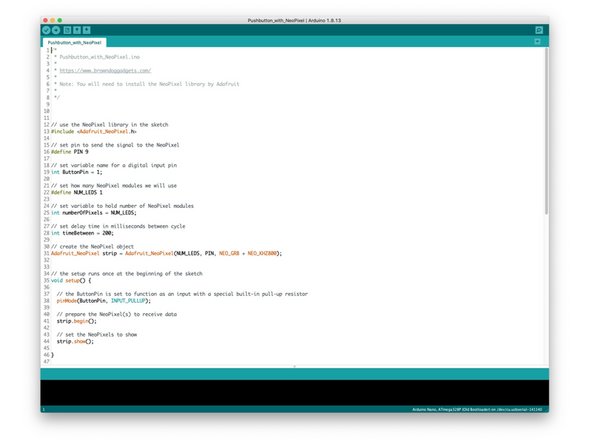Click the 'strip.show();' line

[75, 342]
